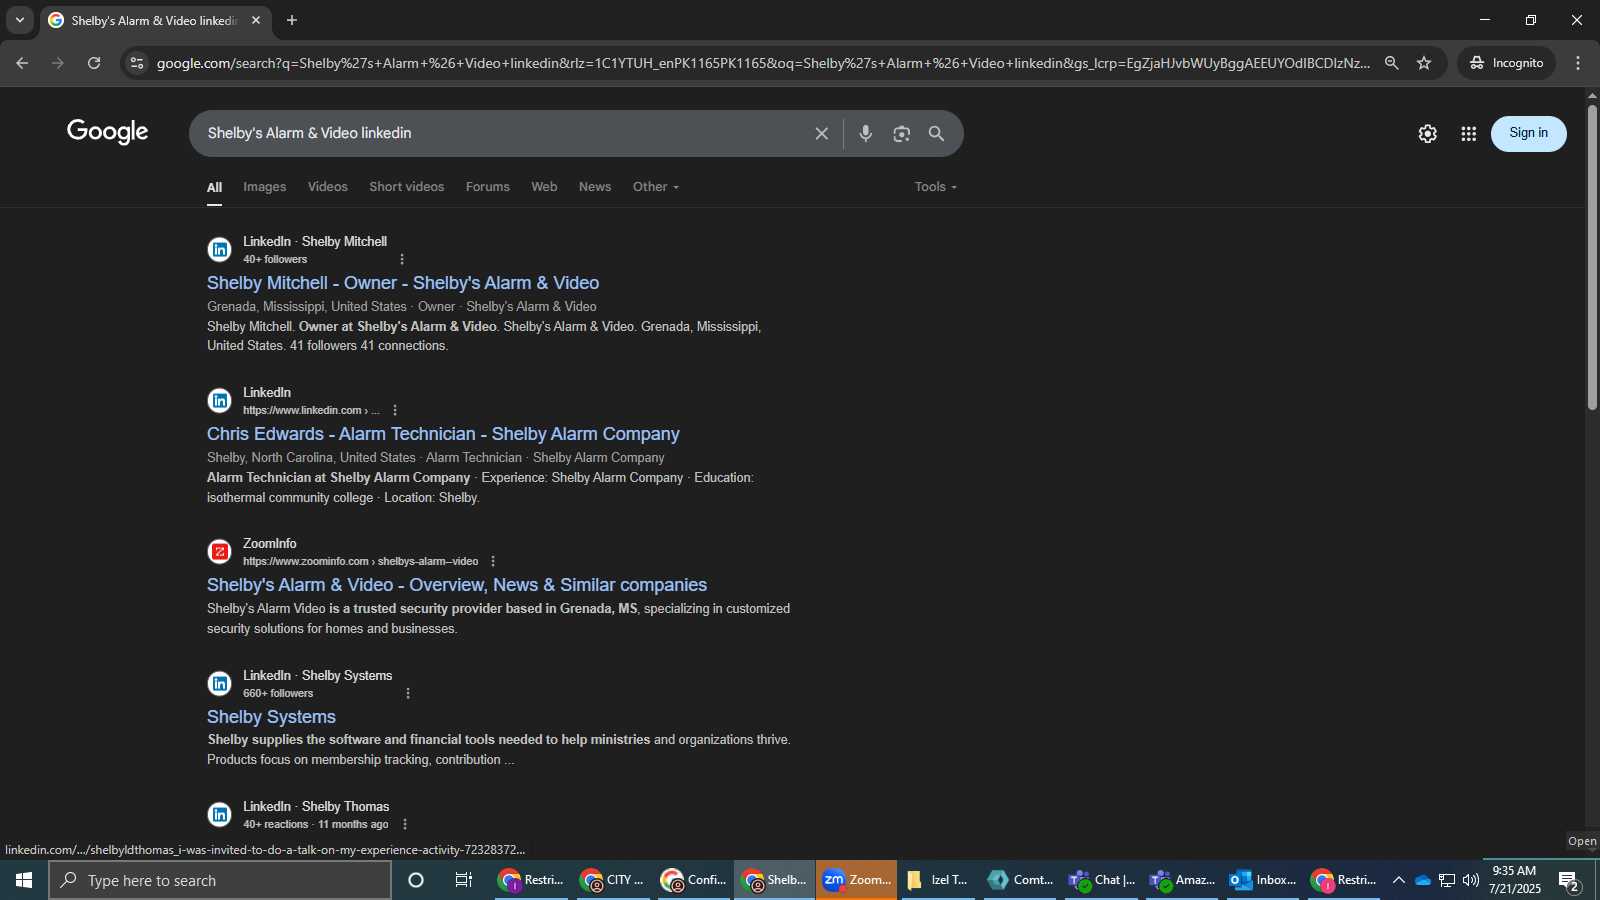Click the magnifier search button in search box
This screenshot has height=900, width=1600.
(937, 134)
